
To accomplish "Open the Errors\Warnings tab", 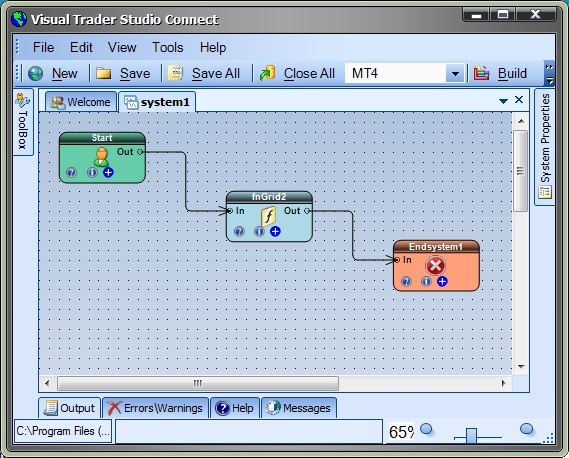I will 155,408.
